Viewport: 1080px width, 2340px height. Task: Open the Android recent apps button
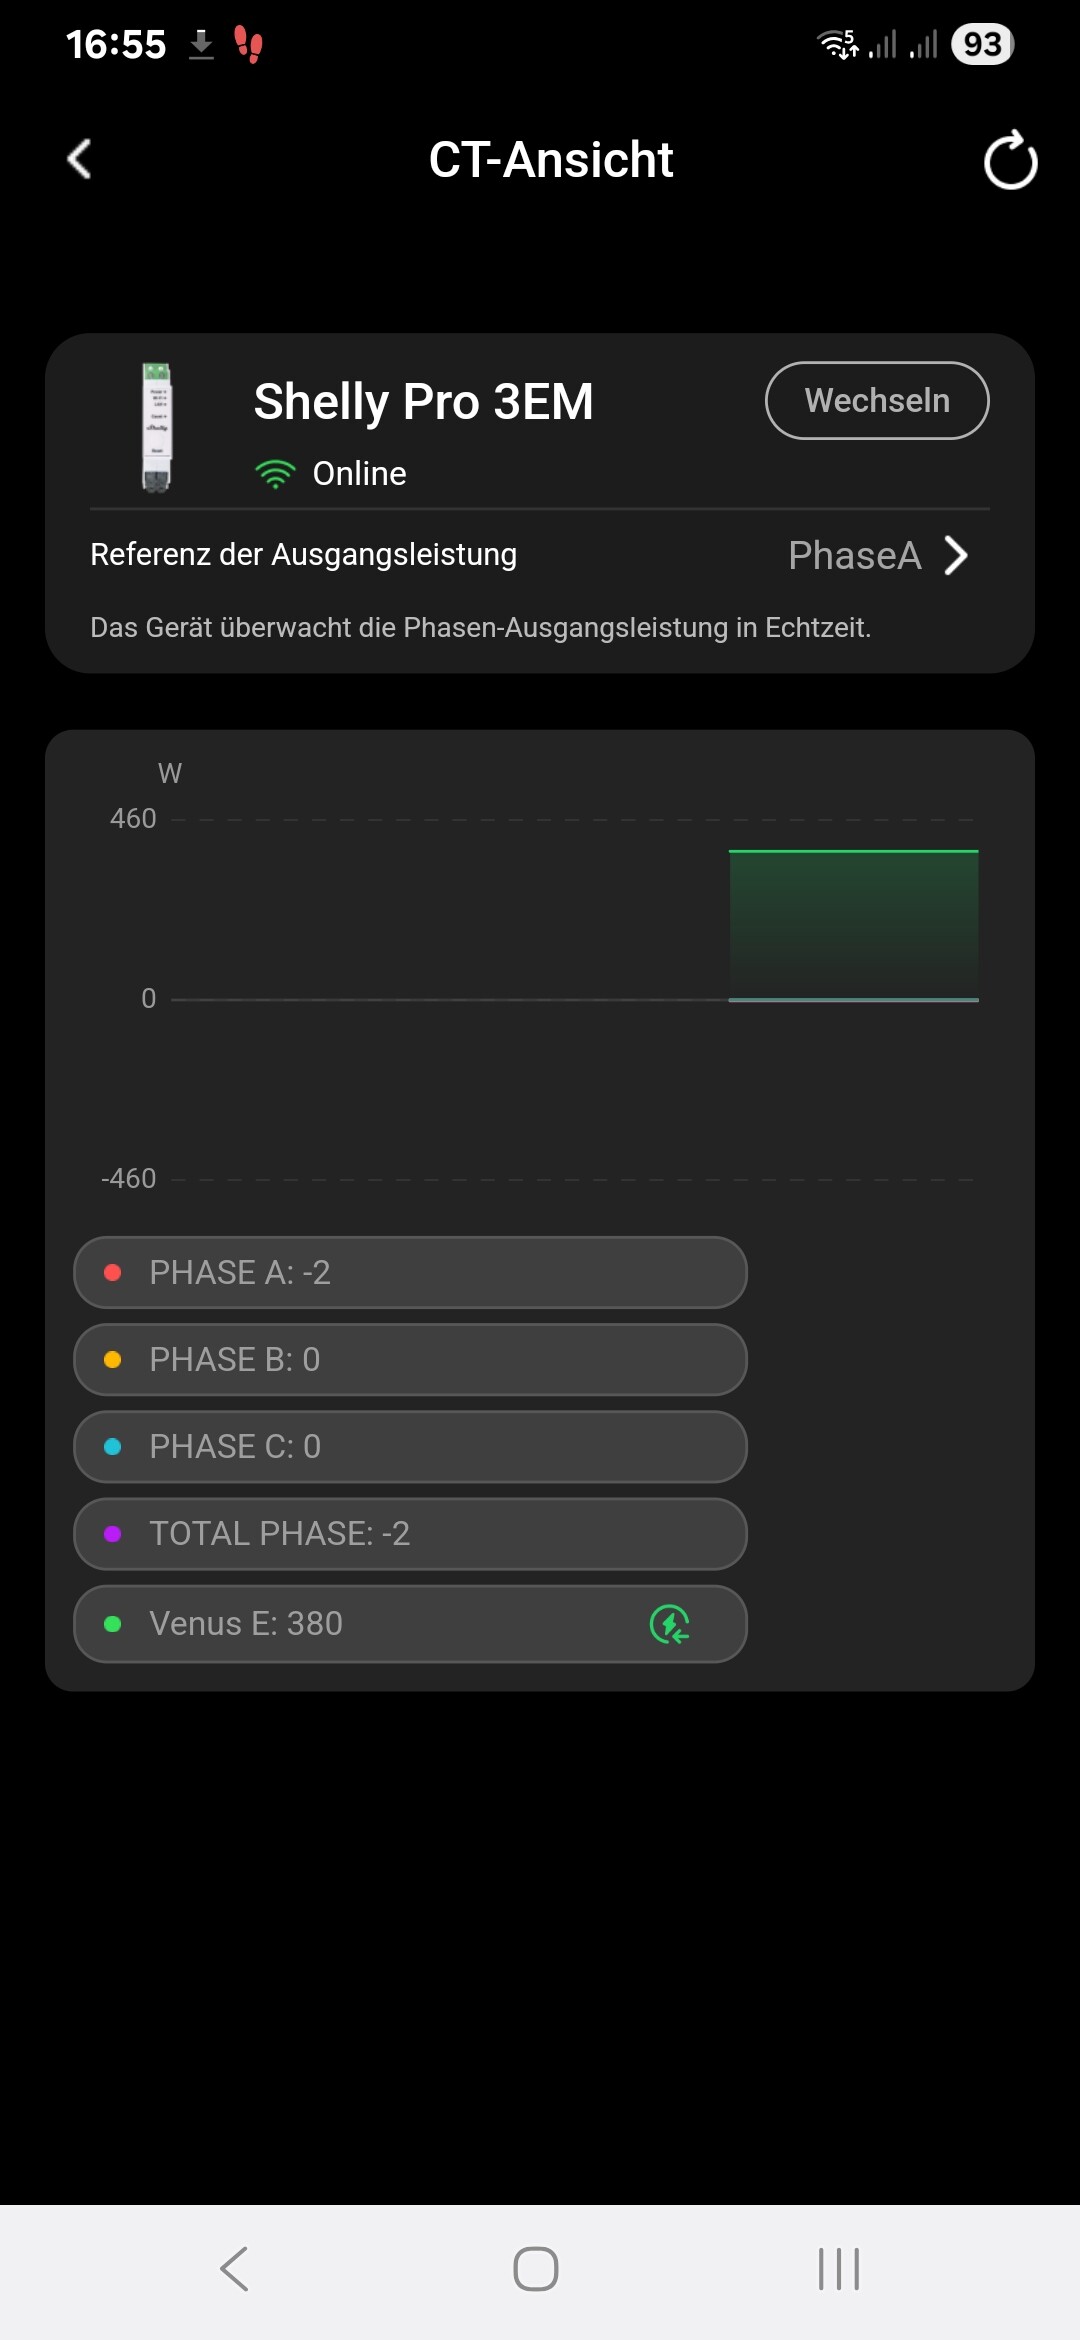pos(839,2268)
